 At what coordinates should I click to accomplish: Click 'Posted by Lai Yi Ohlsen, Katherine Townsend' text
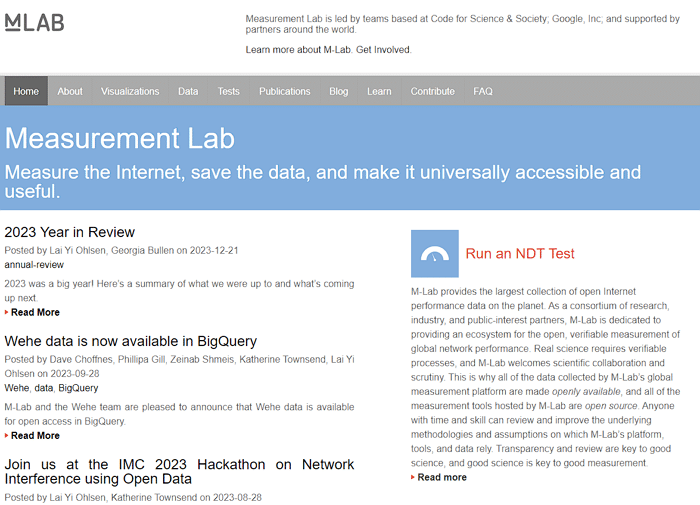(100, 497)
